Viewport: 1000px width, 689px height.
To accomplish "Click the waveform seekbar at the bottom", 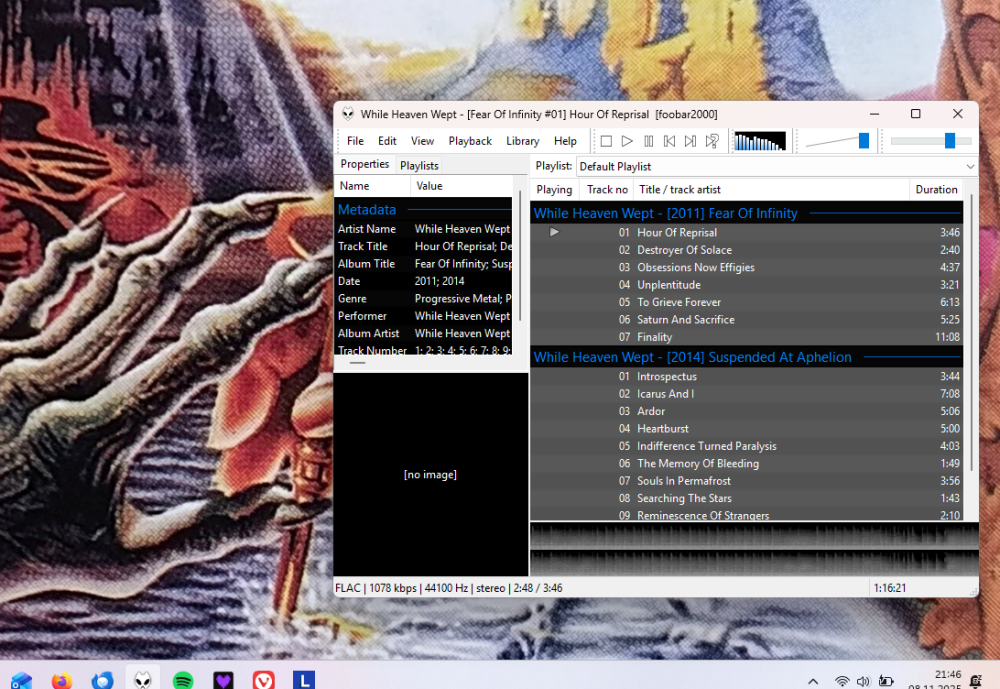I will coord(753,549).
